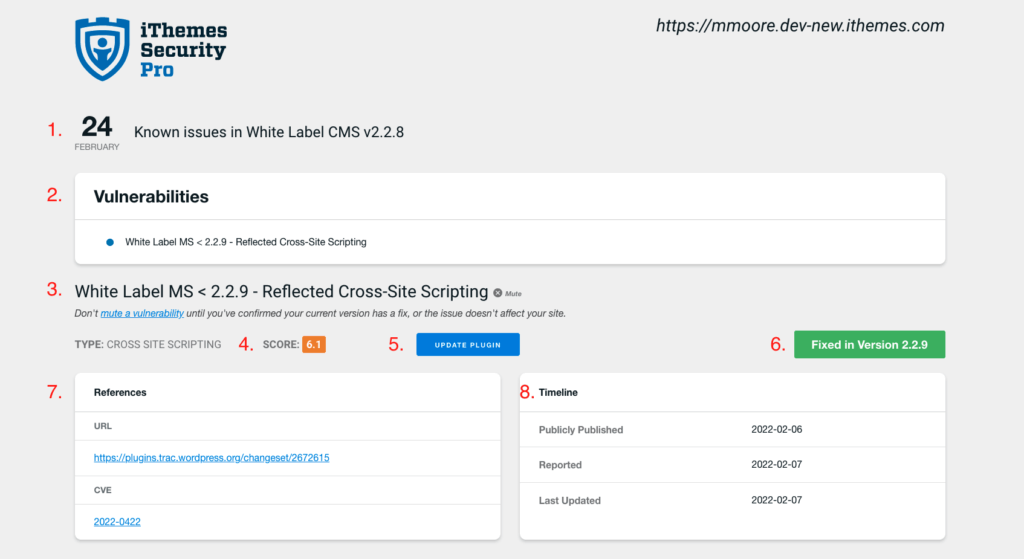Click the site URL mmoore.dev-new.ithemes.com
This screenshot has height=559, width=1024.
click(x=800, y=25)
